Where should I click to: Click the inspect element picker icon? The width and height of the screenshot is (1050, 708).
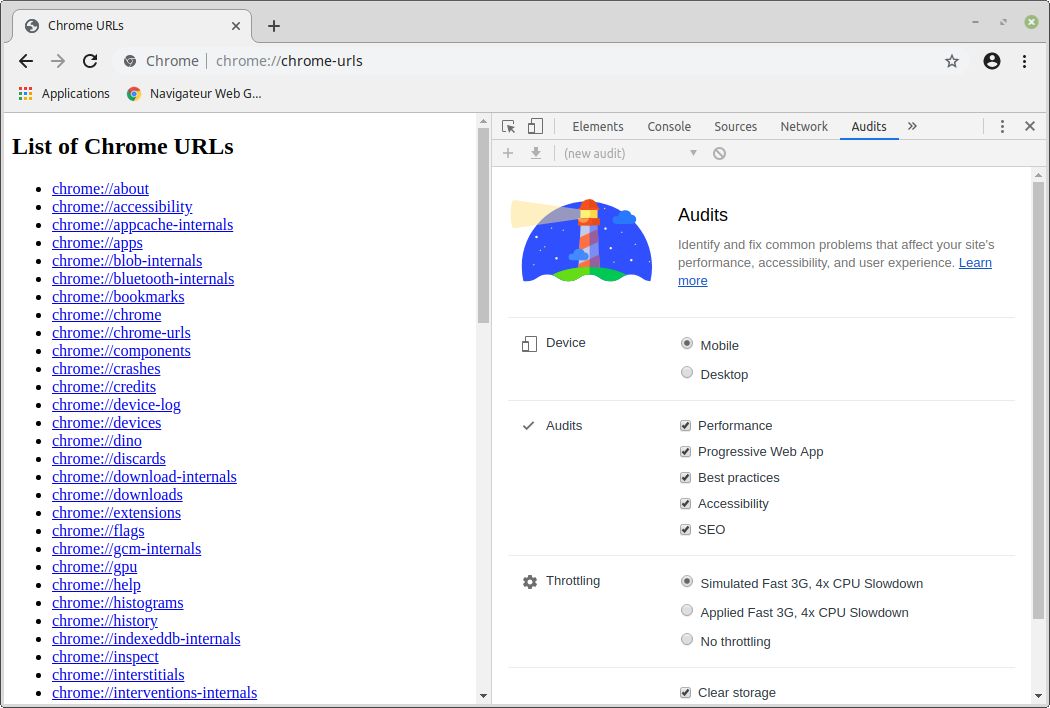coord(509,127)
